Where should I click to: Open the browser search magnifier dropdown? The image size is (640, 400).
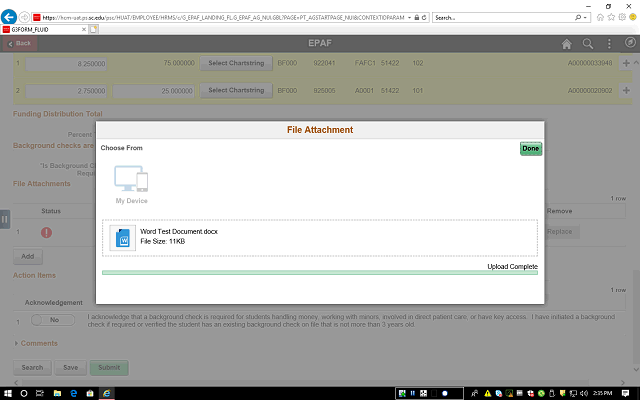[581, 18]
